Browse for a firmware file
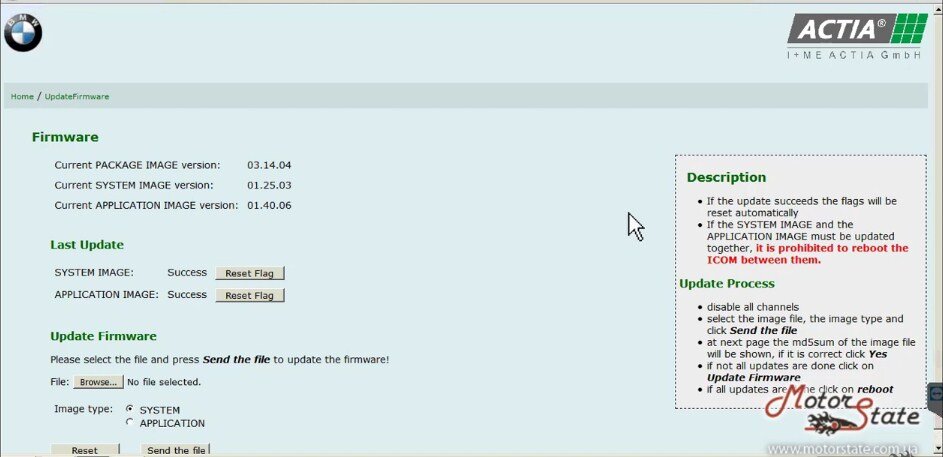943x457 pixels. tap(99, 382)
